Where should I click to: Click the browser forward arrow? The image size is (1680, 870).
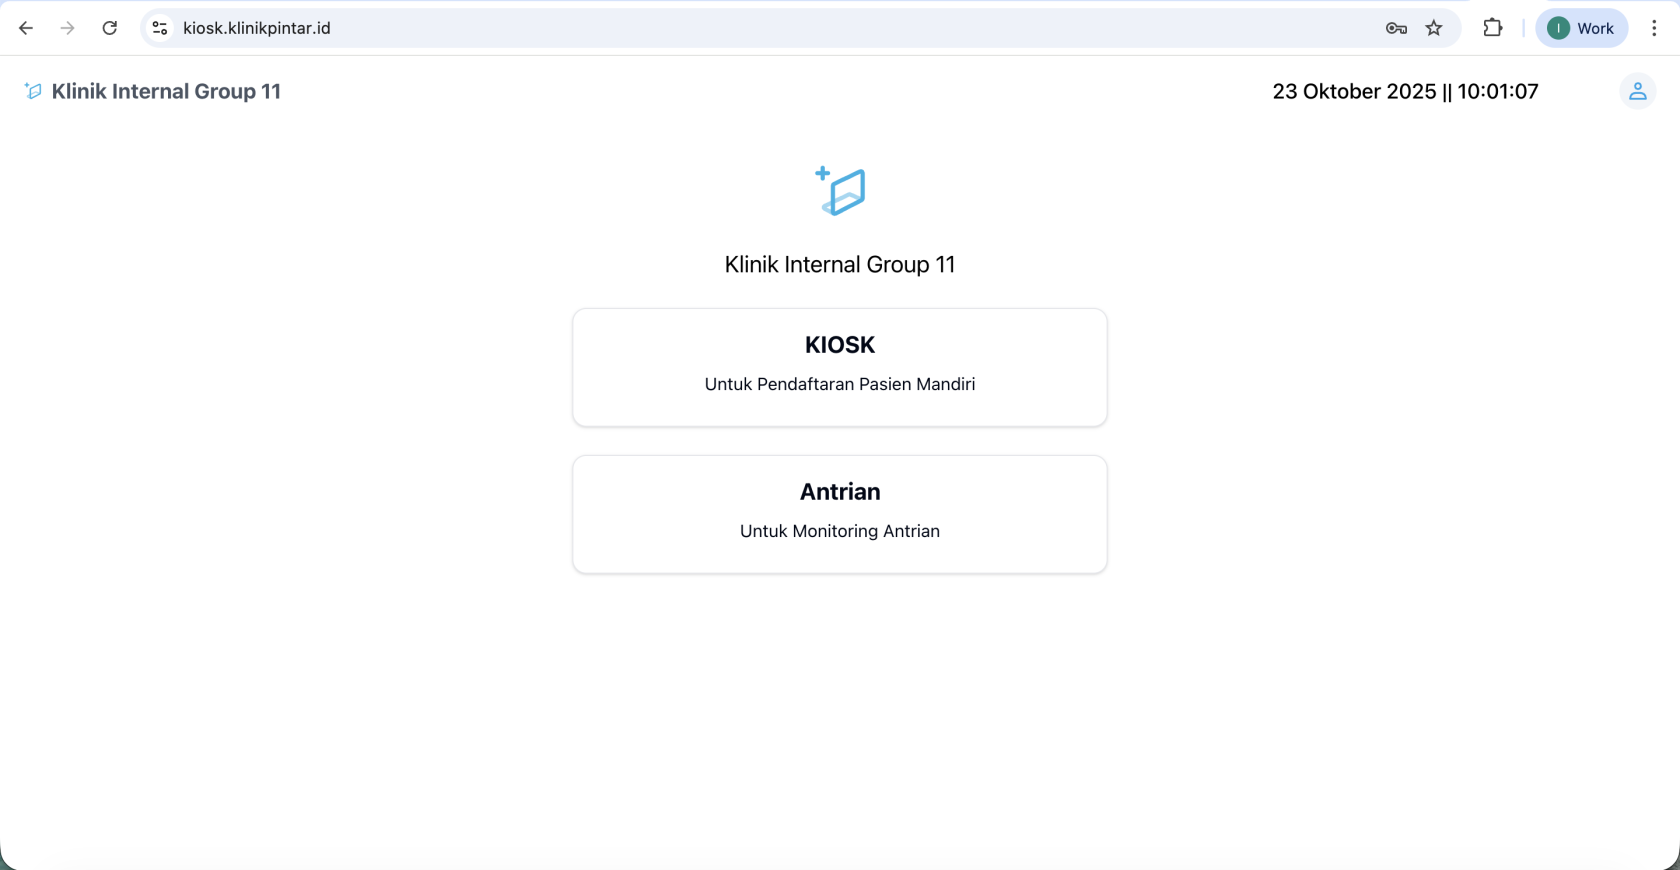pos(68,28)
